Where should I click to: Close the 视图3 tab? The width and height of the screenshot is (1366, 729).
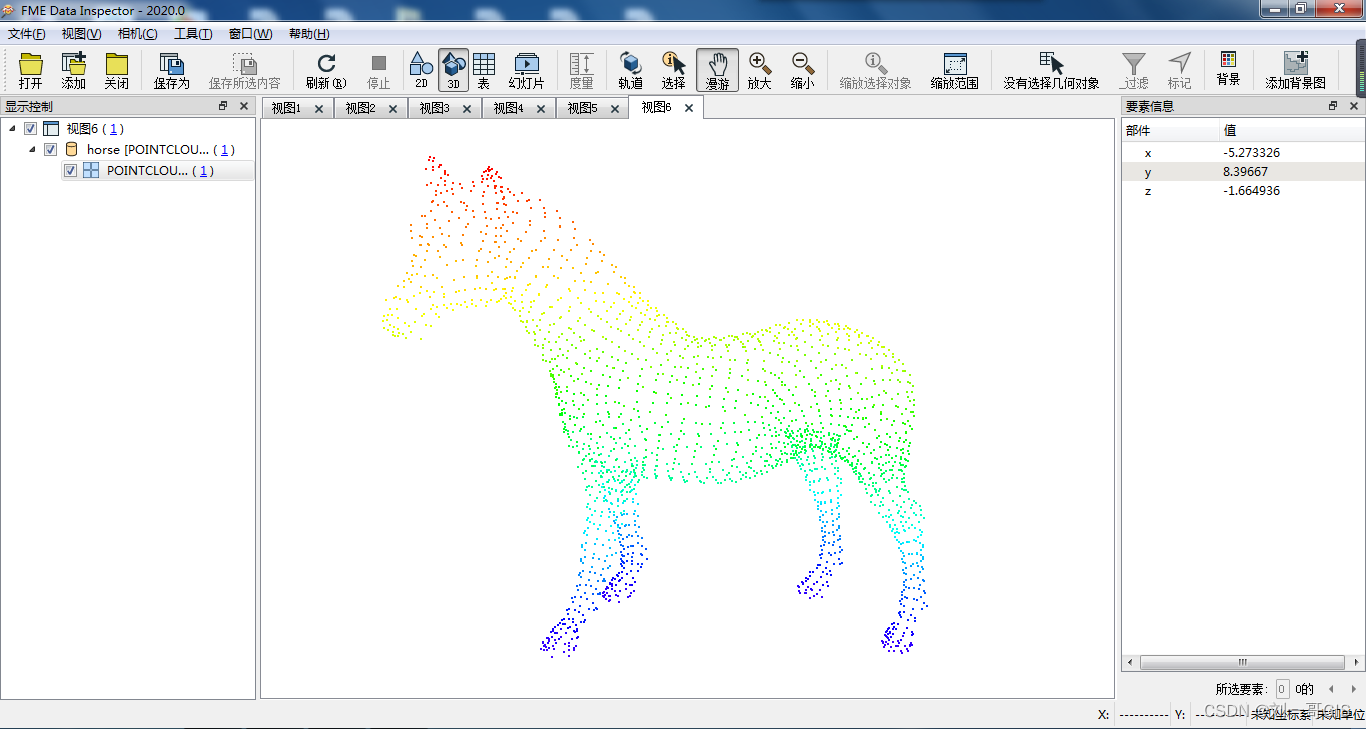click(x=467, y=109)
